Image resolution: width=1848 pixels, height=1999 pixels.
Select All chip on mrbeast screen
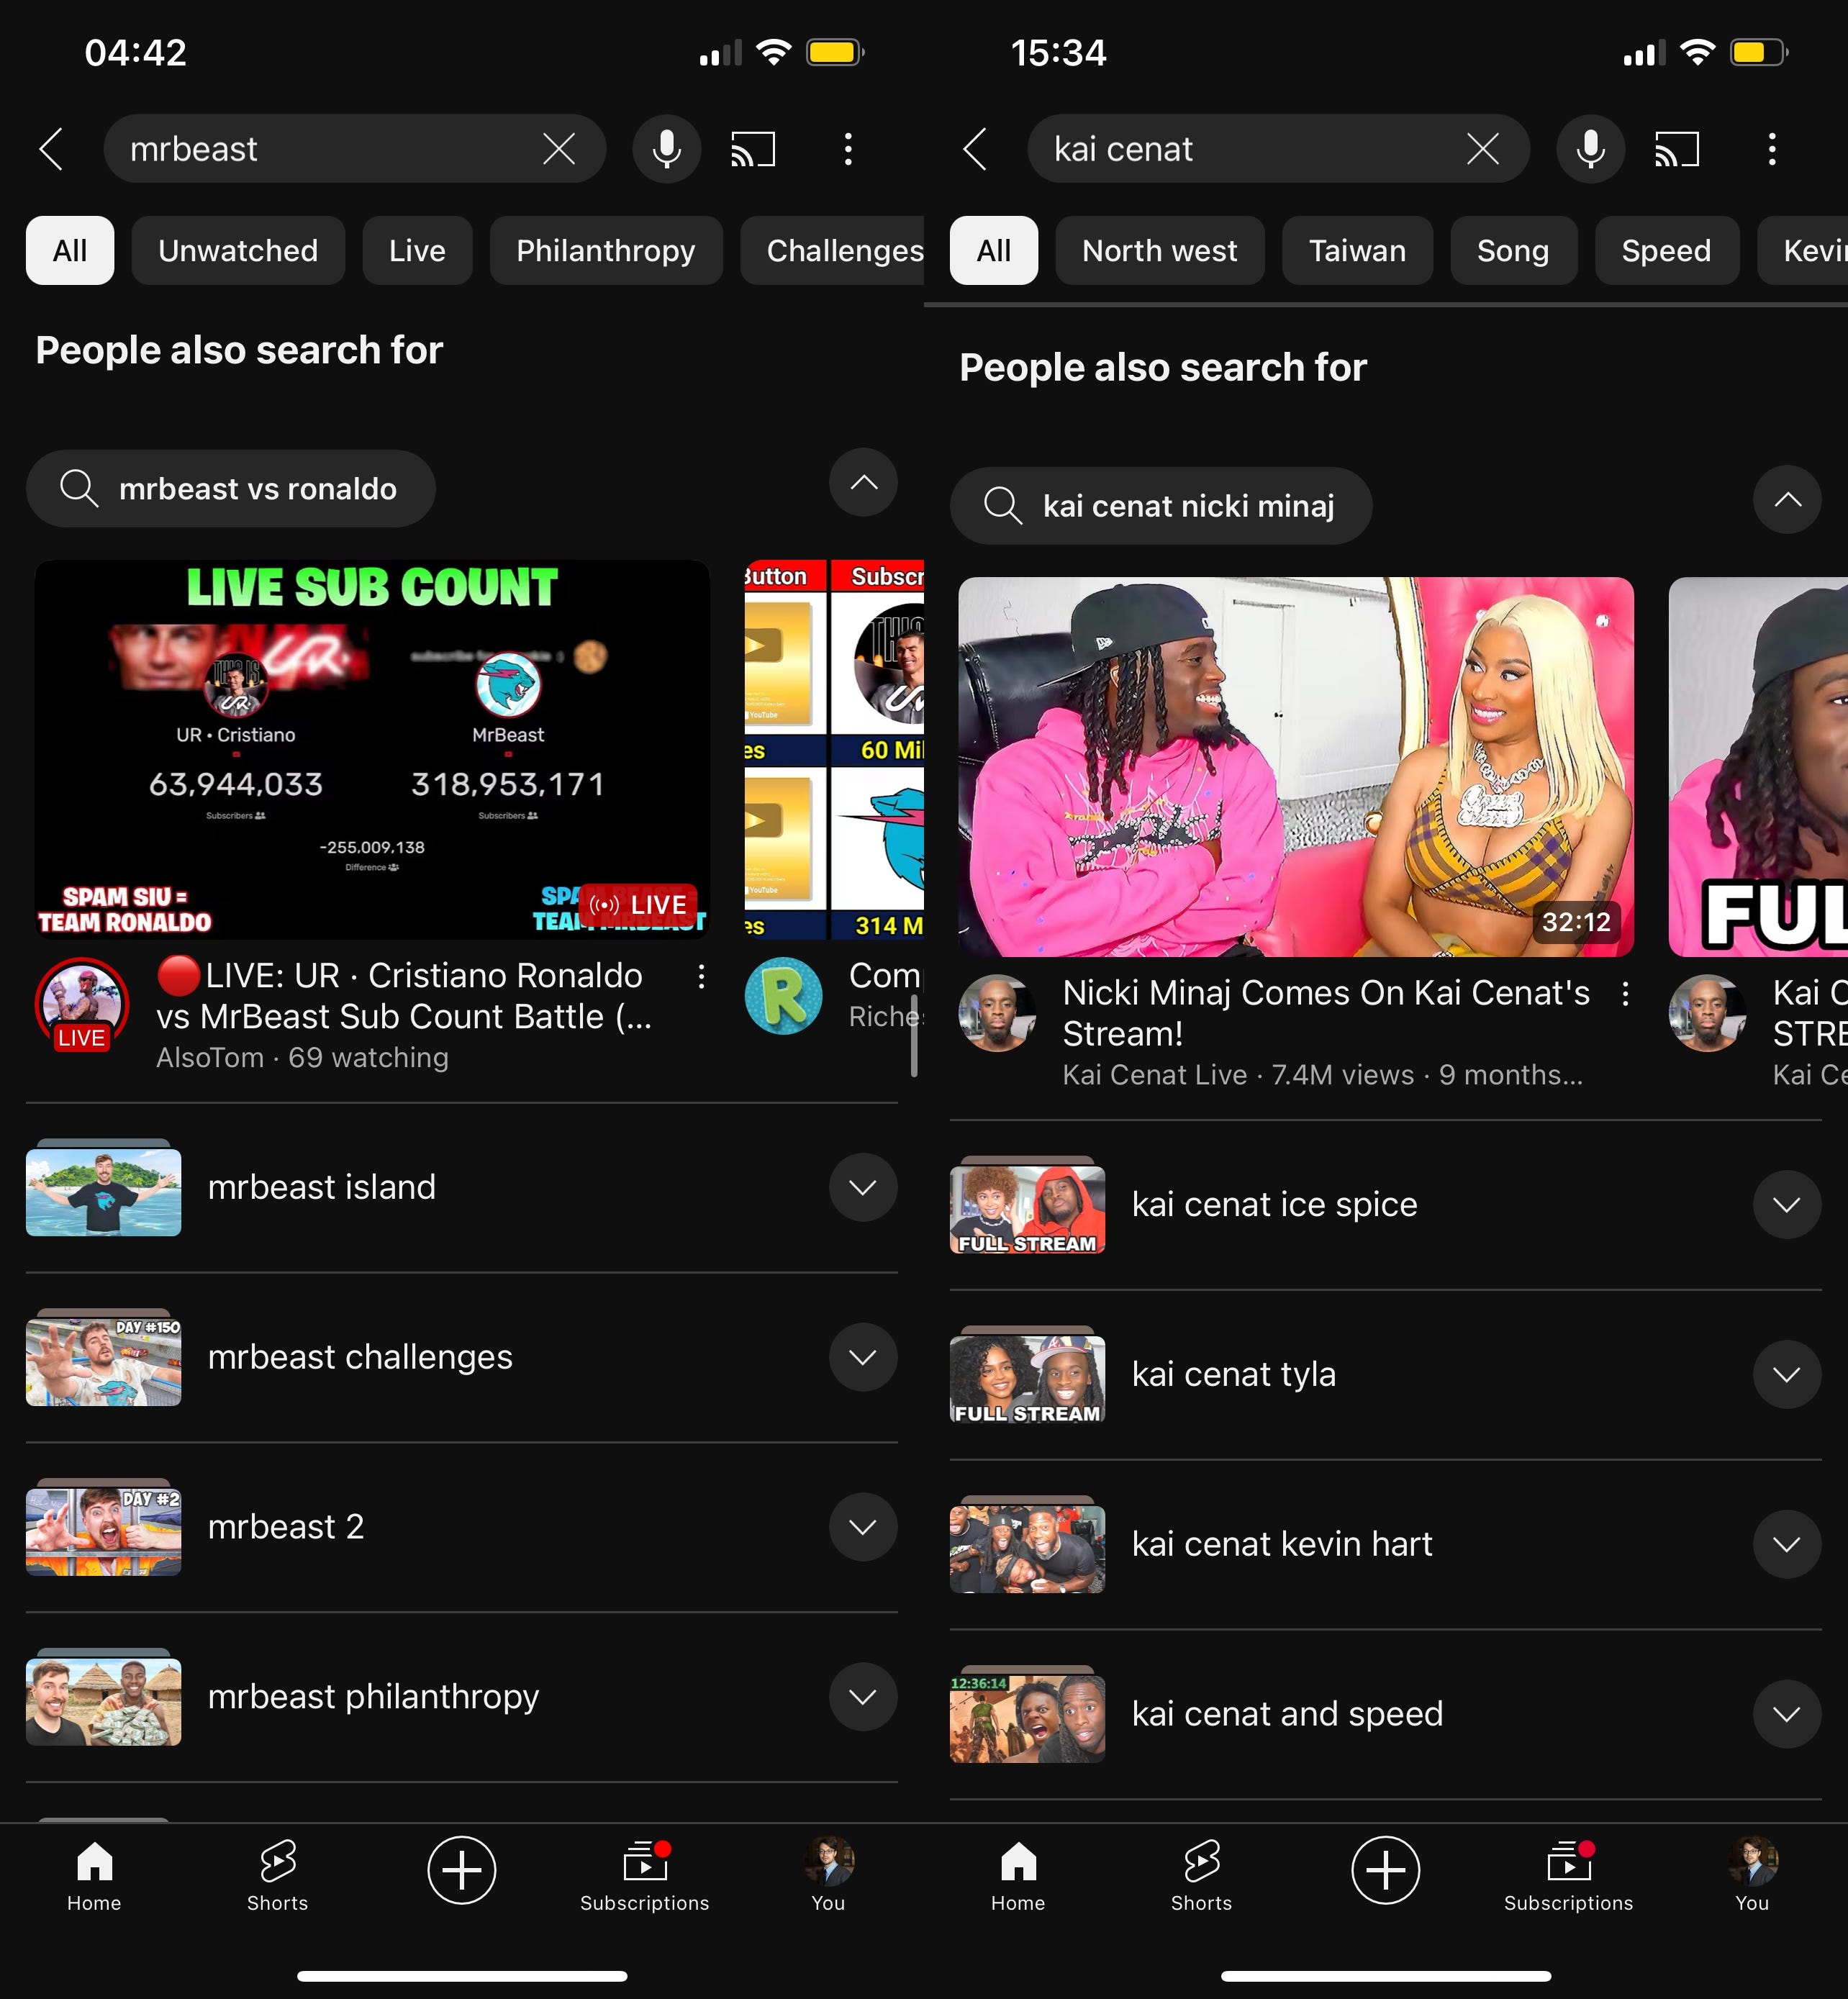[70, 250]
